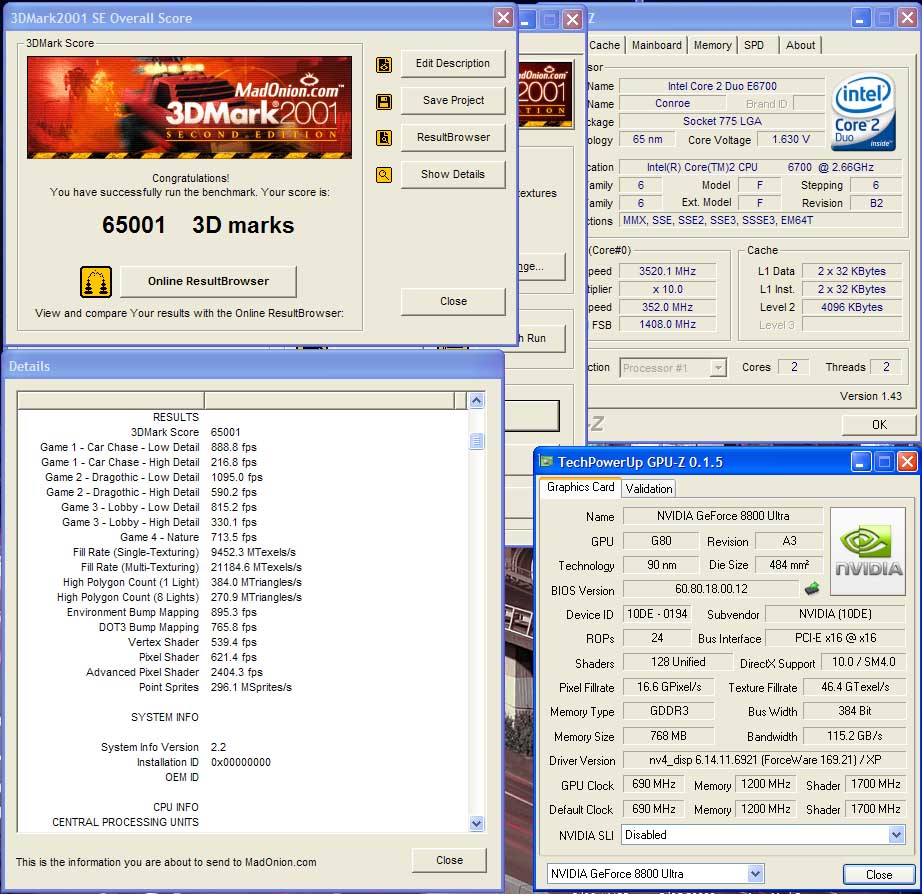Click the Edit Description icon
This screenshot has height=894, width=922.
coord(384,65)
